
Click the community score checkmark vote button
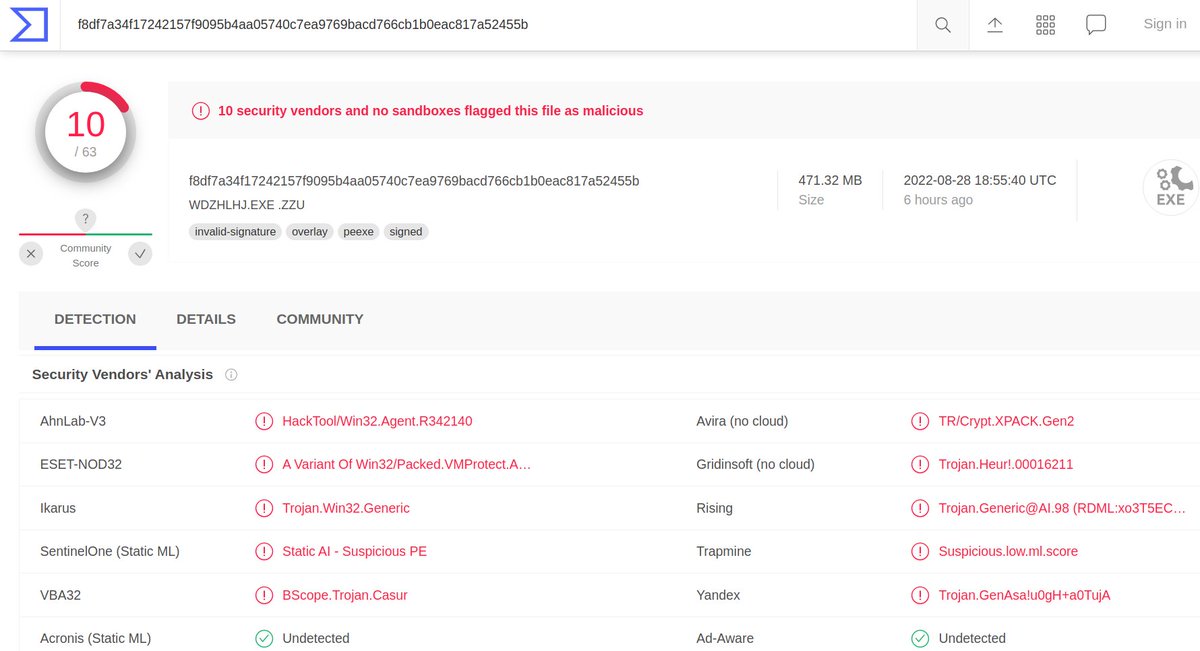141,254
